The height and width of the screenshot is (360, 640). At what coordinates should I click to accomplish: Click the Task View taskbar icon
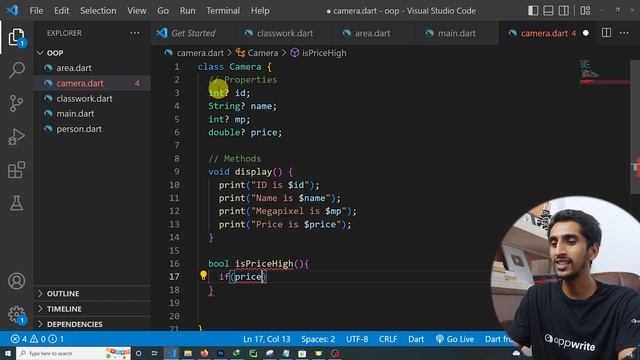pyautogui.click(x=155, y=353)
